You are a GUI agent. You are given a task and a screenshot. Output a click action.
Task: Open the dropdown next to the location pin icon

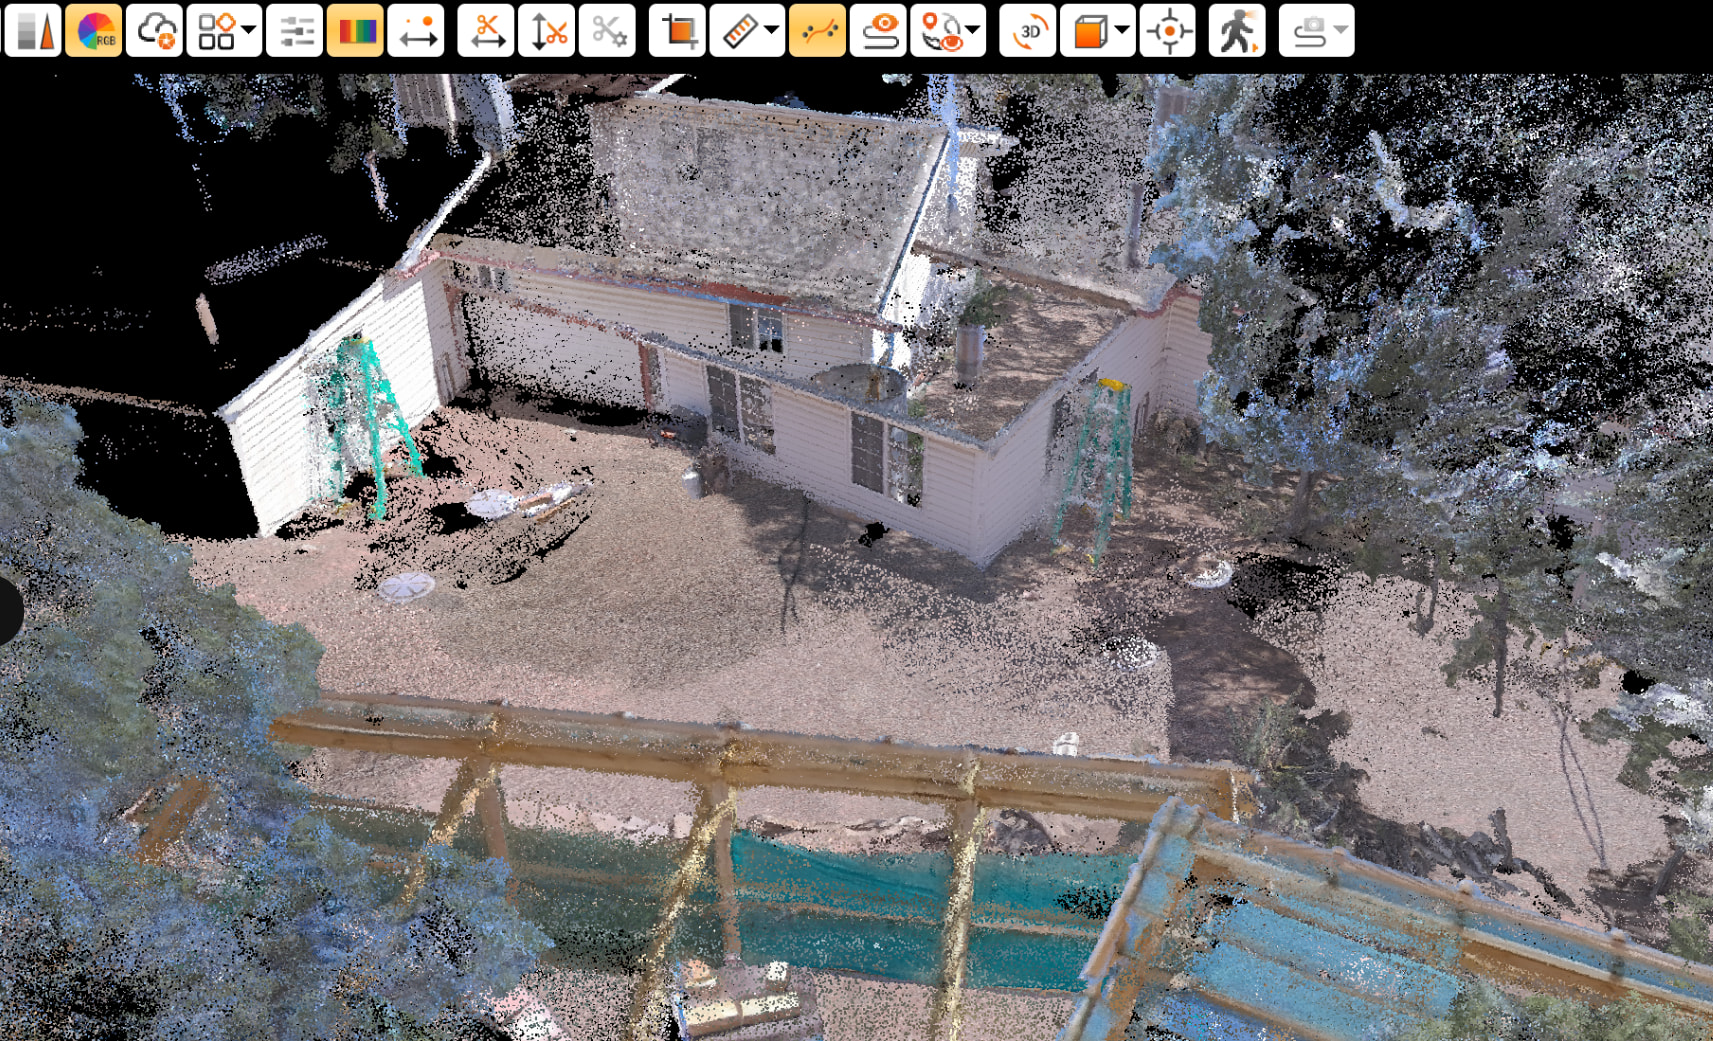974,31
